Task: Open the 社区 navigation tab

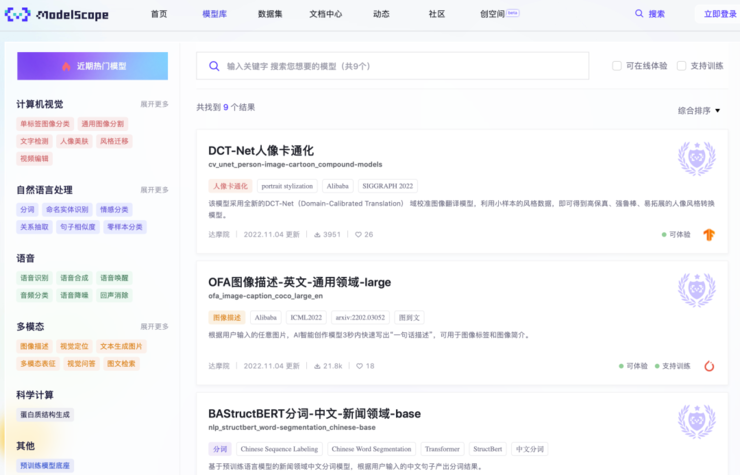Action: coord(437,14)
